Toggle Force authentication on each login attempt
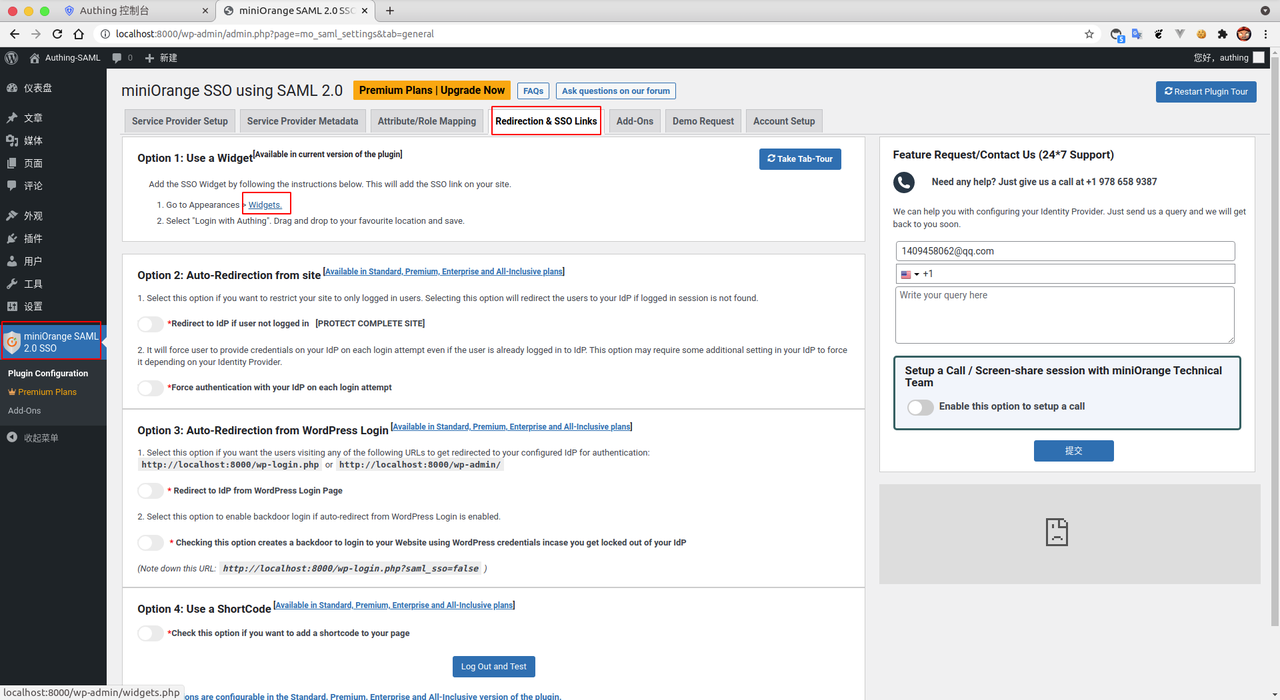The height and width of the screenshot is (700, 1280). [x=150, y=388]
